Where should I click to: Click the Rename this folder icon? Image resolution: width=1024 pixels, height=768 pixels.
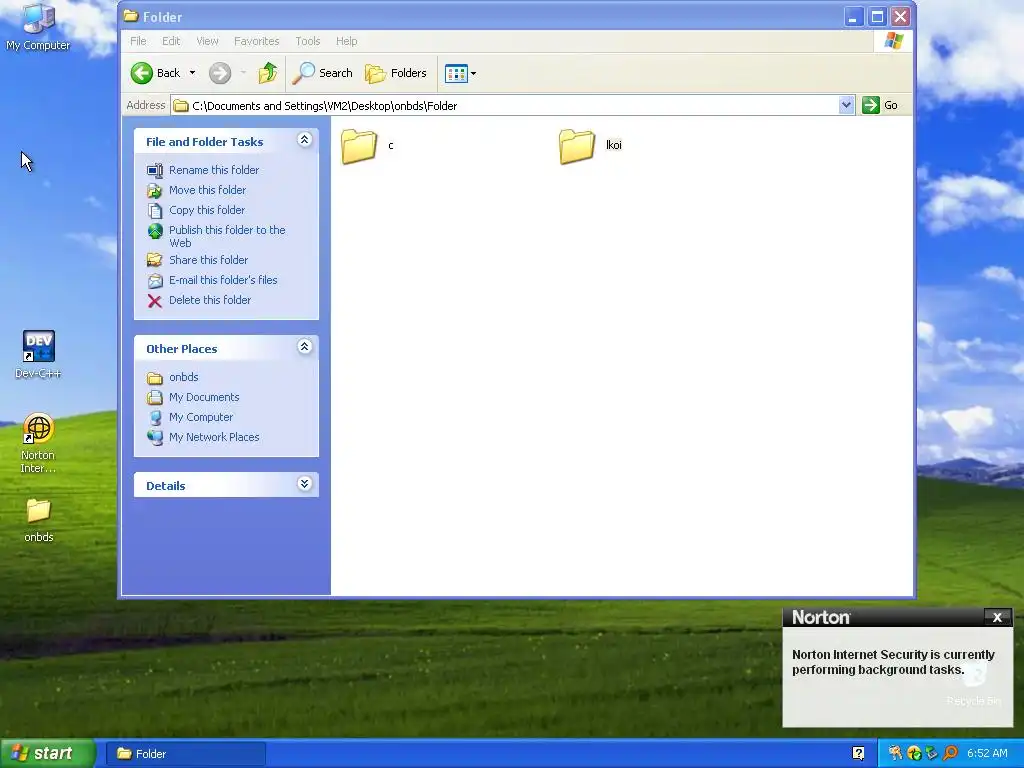155,170
